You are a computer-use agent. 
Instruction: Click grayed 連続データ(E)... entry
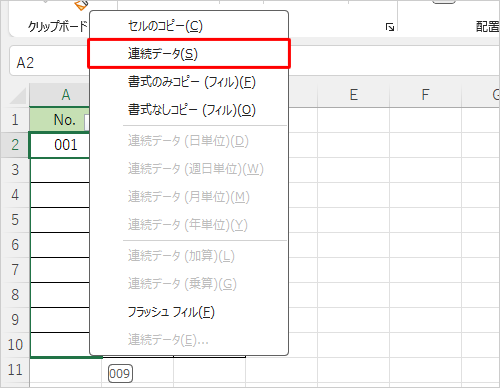(x=189, y=340)
